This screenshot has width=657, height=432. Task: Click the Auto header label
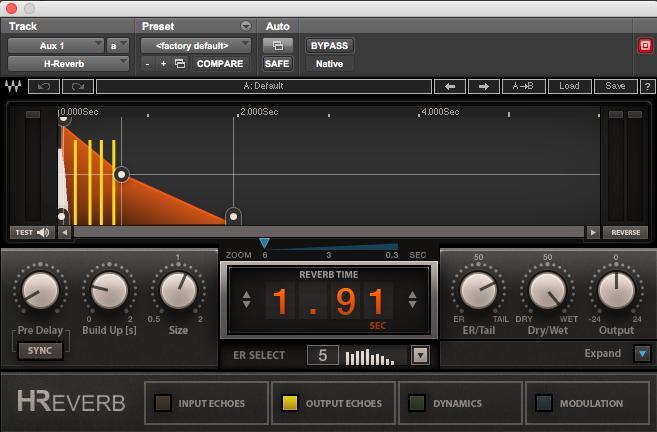(278, 26)
